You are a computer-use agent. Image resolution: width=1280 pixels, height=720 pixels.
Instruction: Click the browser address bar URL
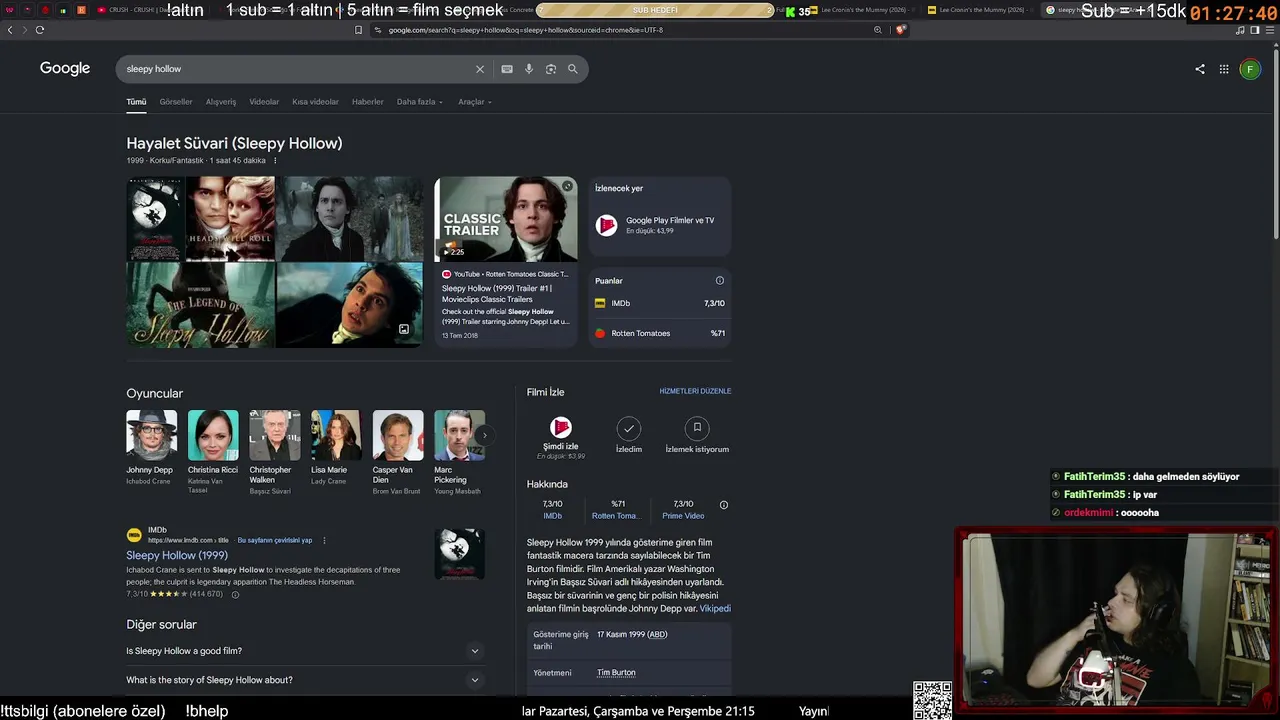pos(525,30)
